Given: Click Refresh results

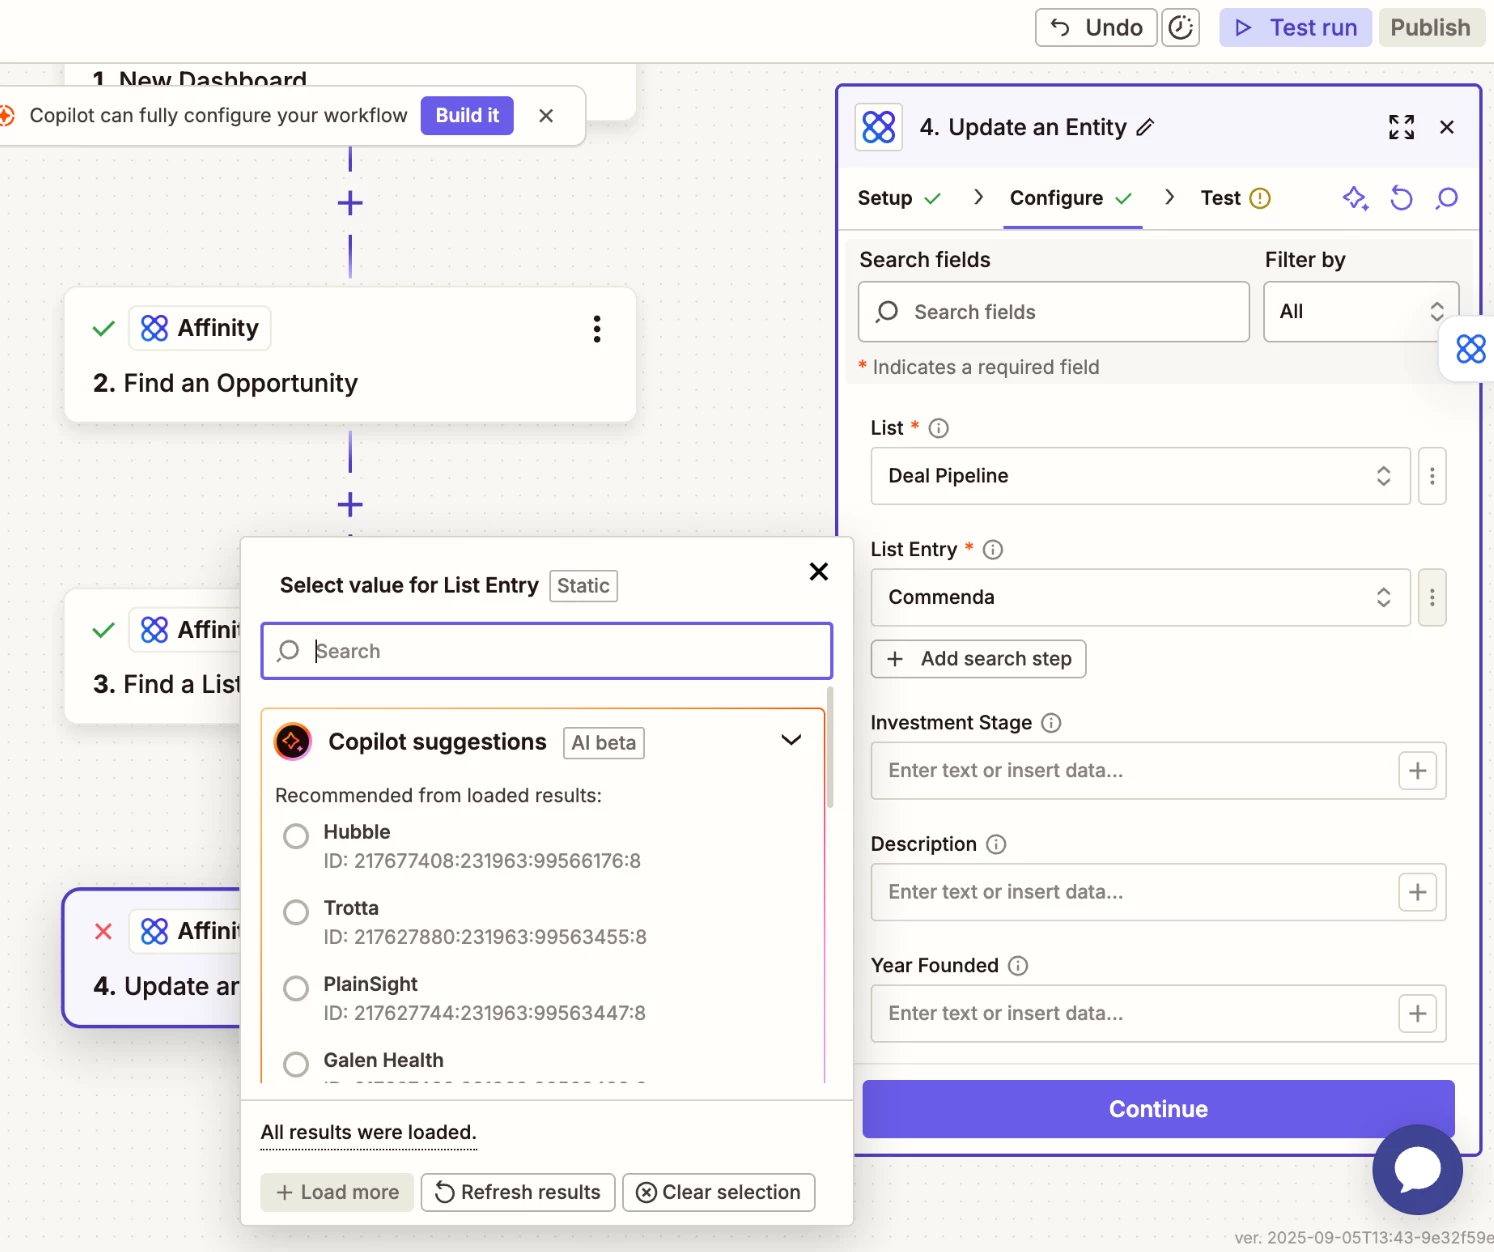Looking at the screenshot, I should pyautogui.click(x=518, y=1192).
